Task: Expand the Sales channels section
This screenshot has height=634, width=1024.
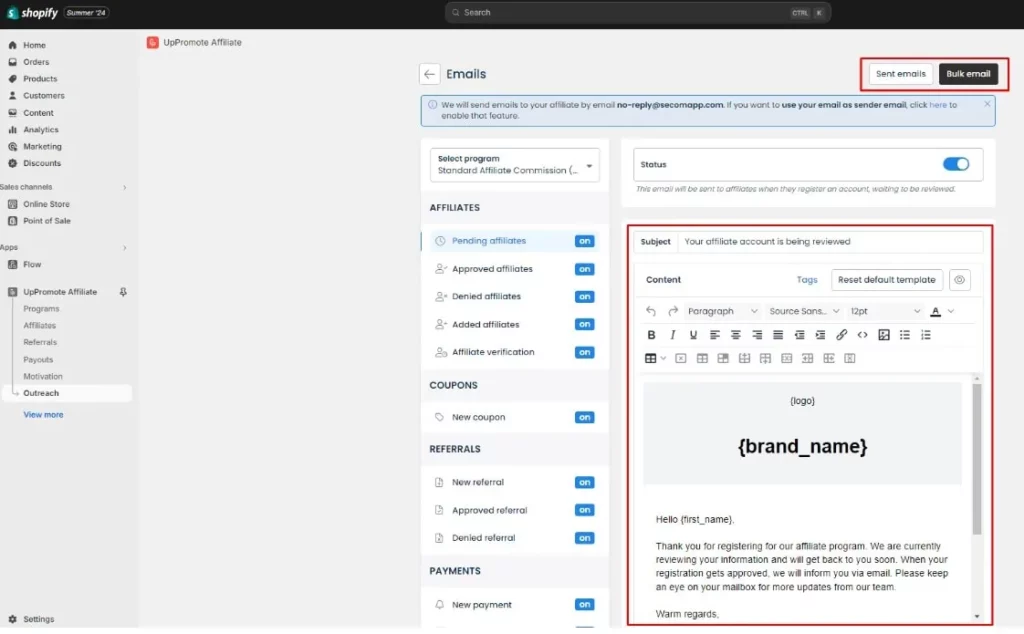Action: pos(124,187)
